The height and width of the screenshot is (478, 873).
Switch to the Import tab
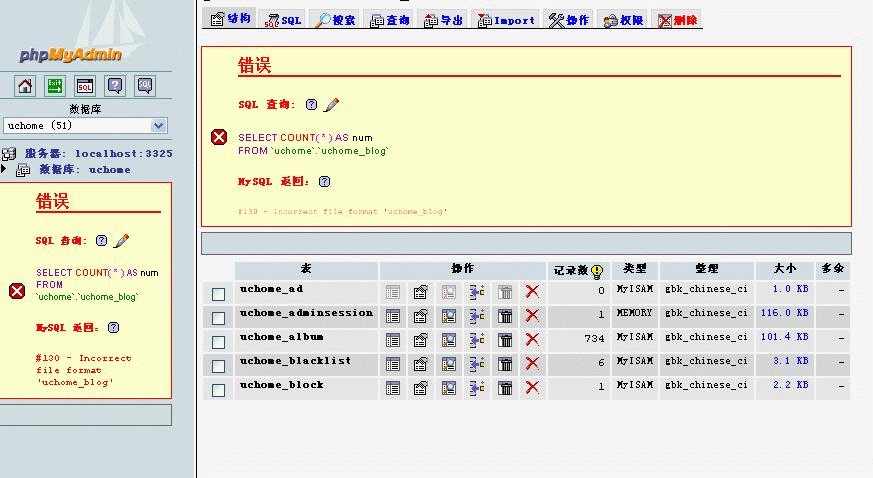pos(506,20)
